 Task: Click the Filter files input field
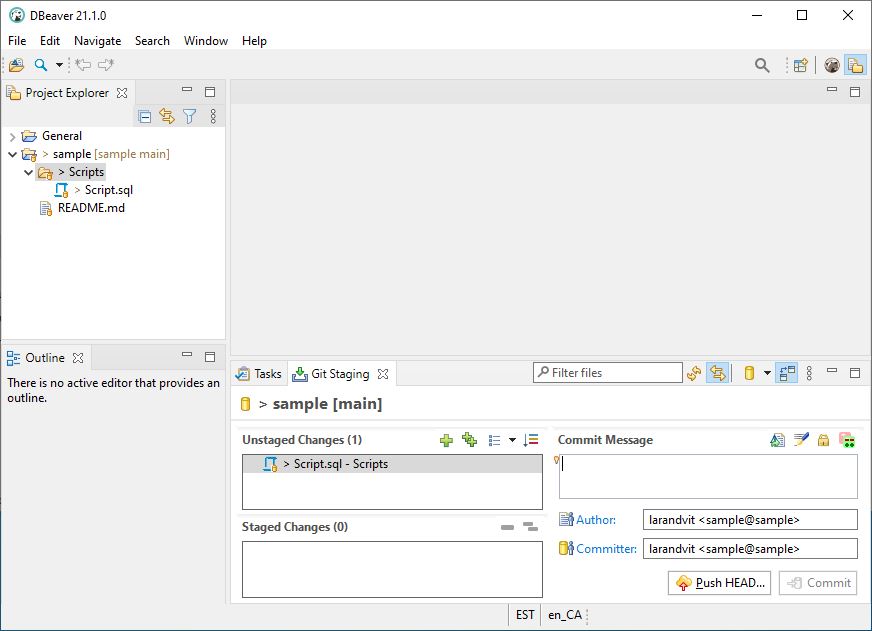point(607,372)
